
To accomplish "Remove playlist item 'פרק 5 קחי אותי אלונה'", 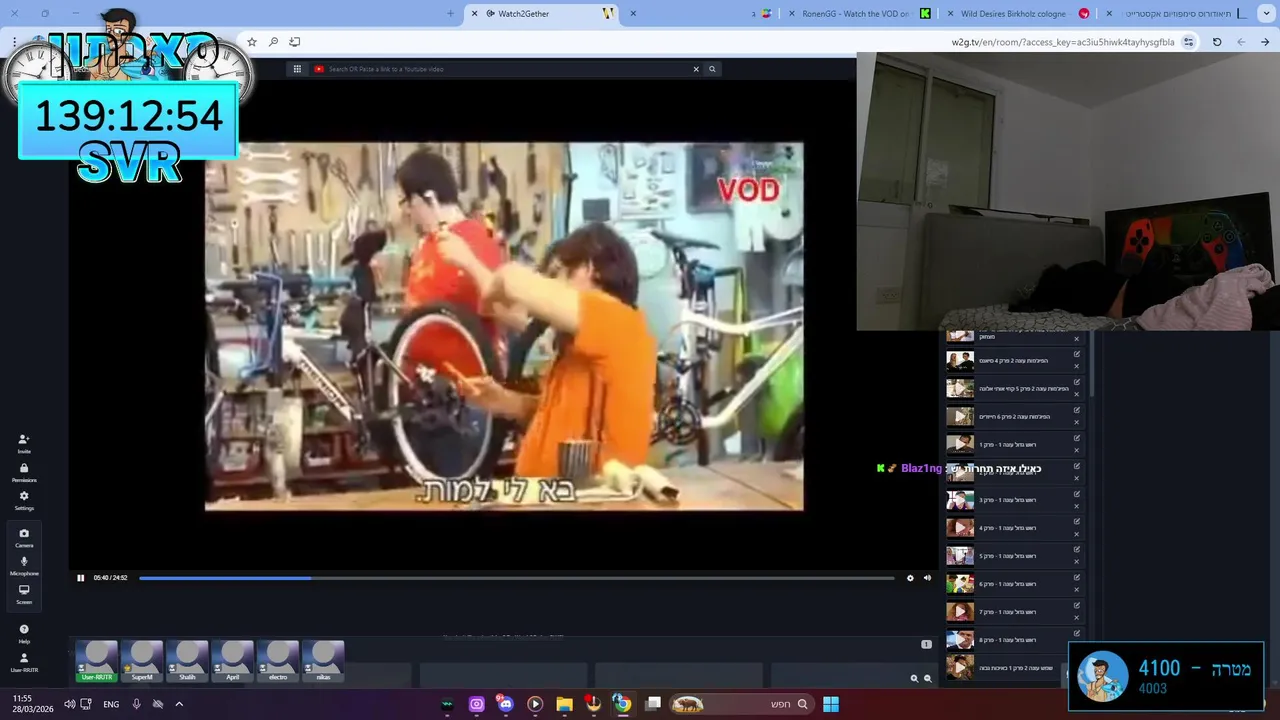I will (1077, 394).
